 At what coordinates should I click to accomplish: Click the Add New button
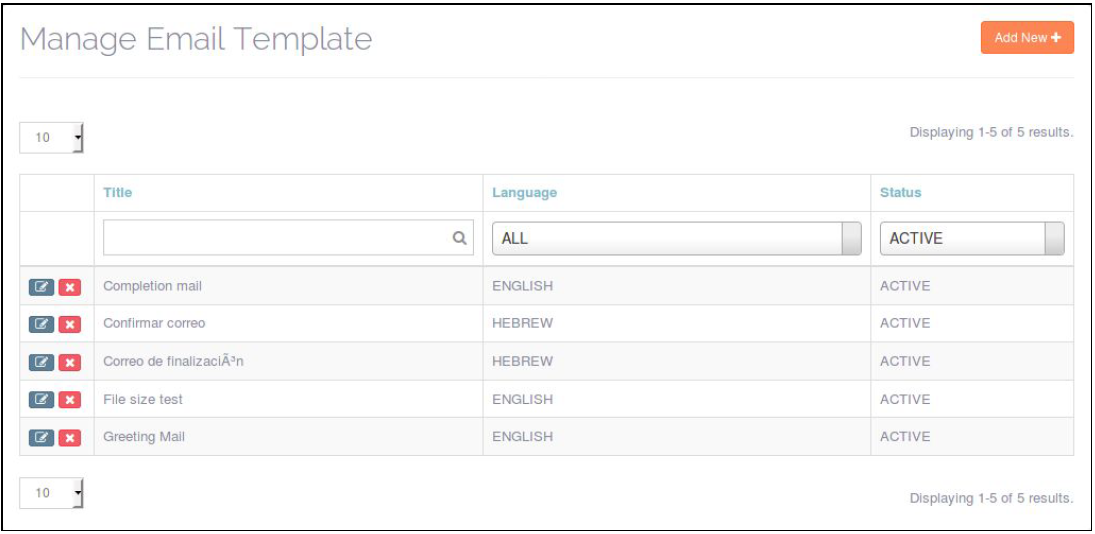point(1027,38)
